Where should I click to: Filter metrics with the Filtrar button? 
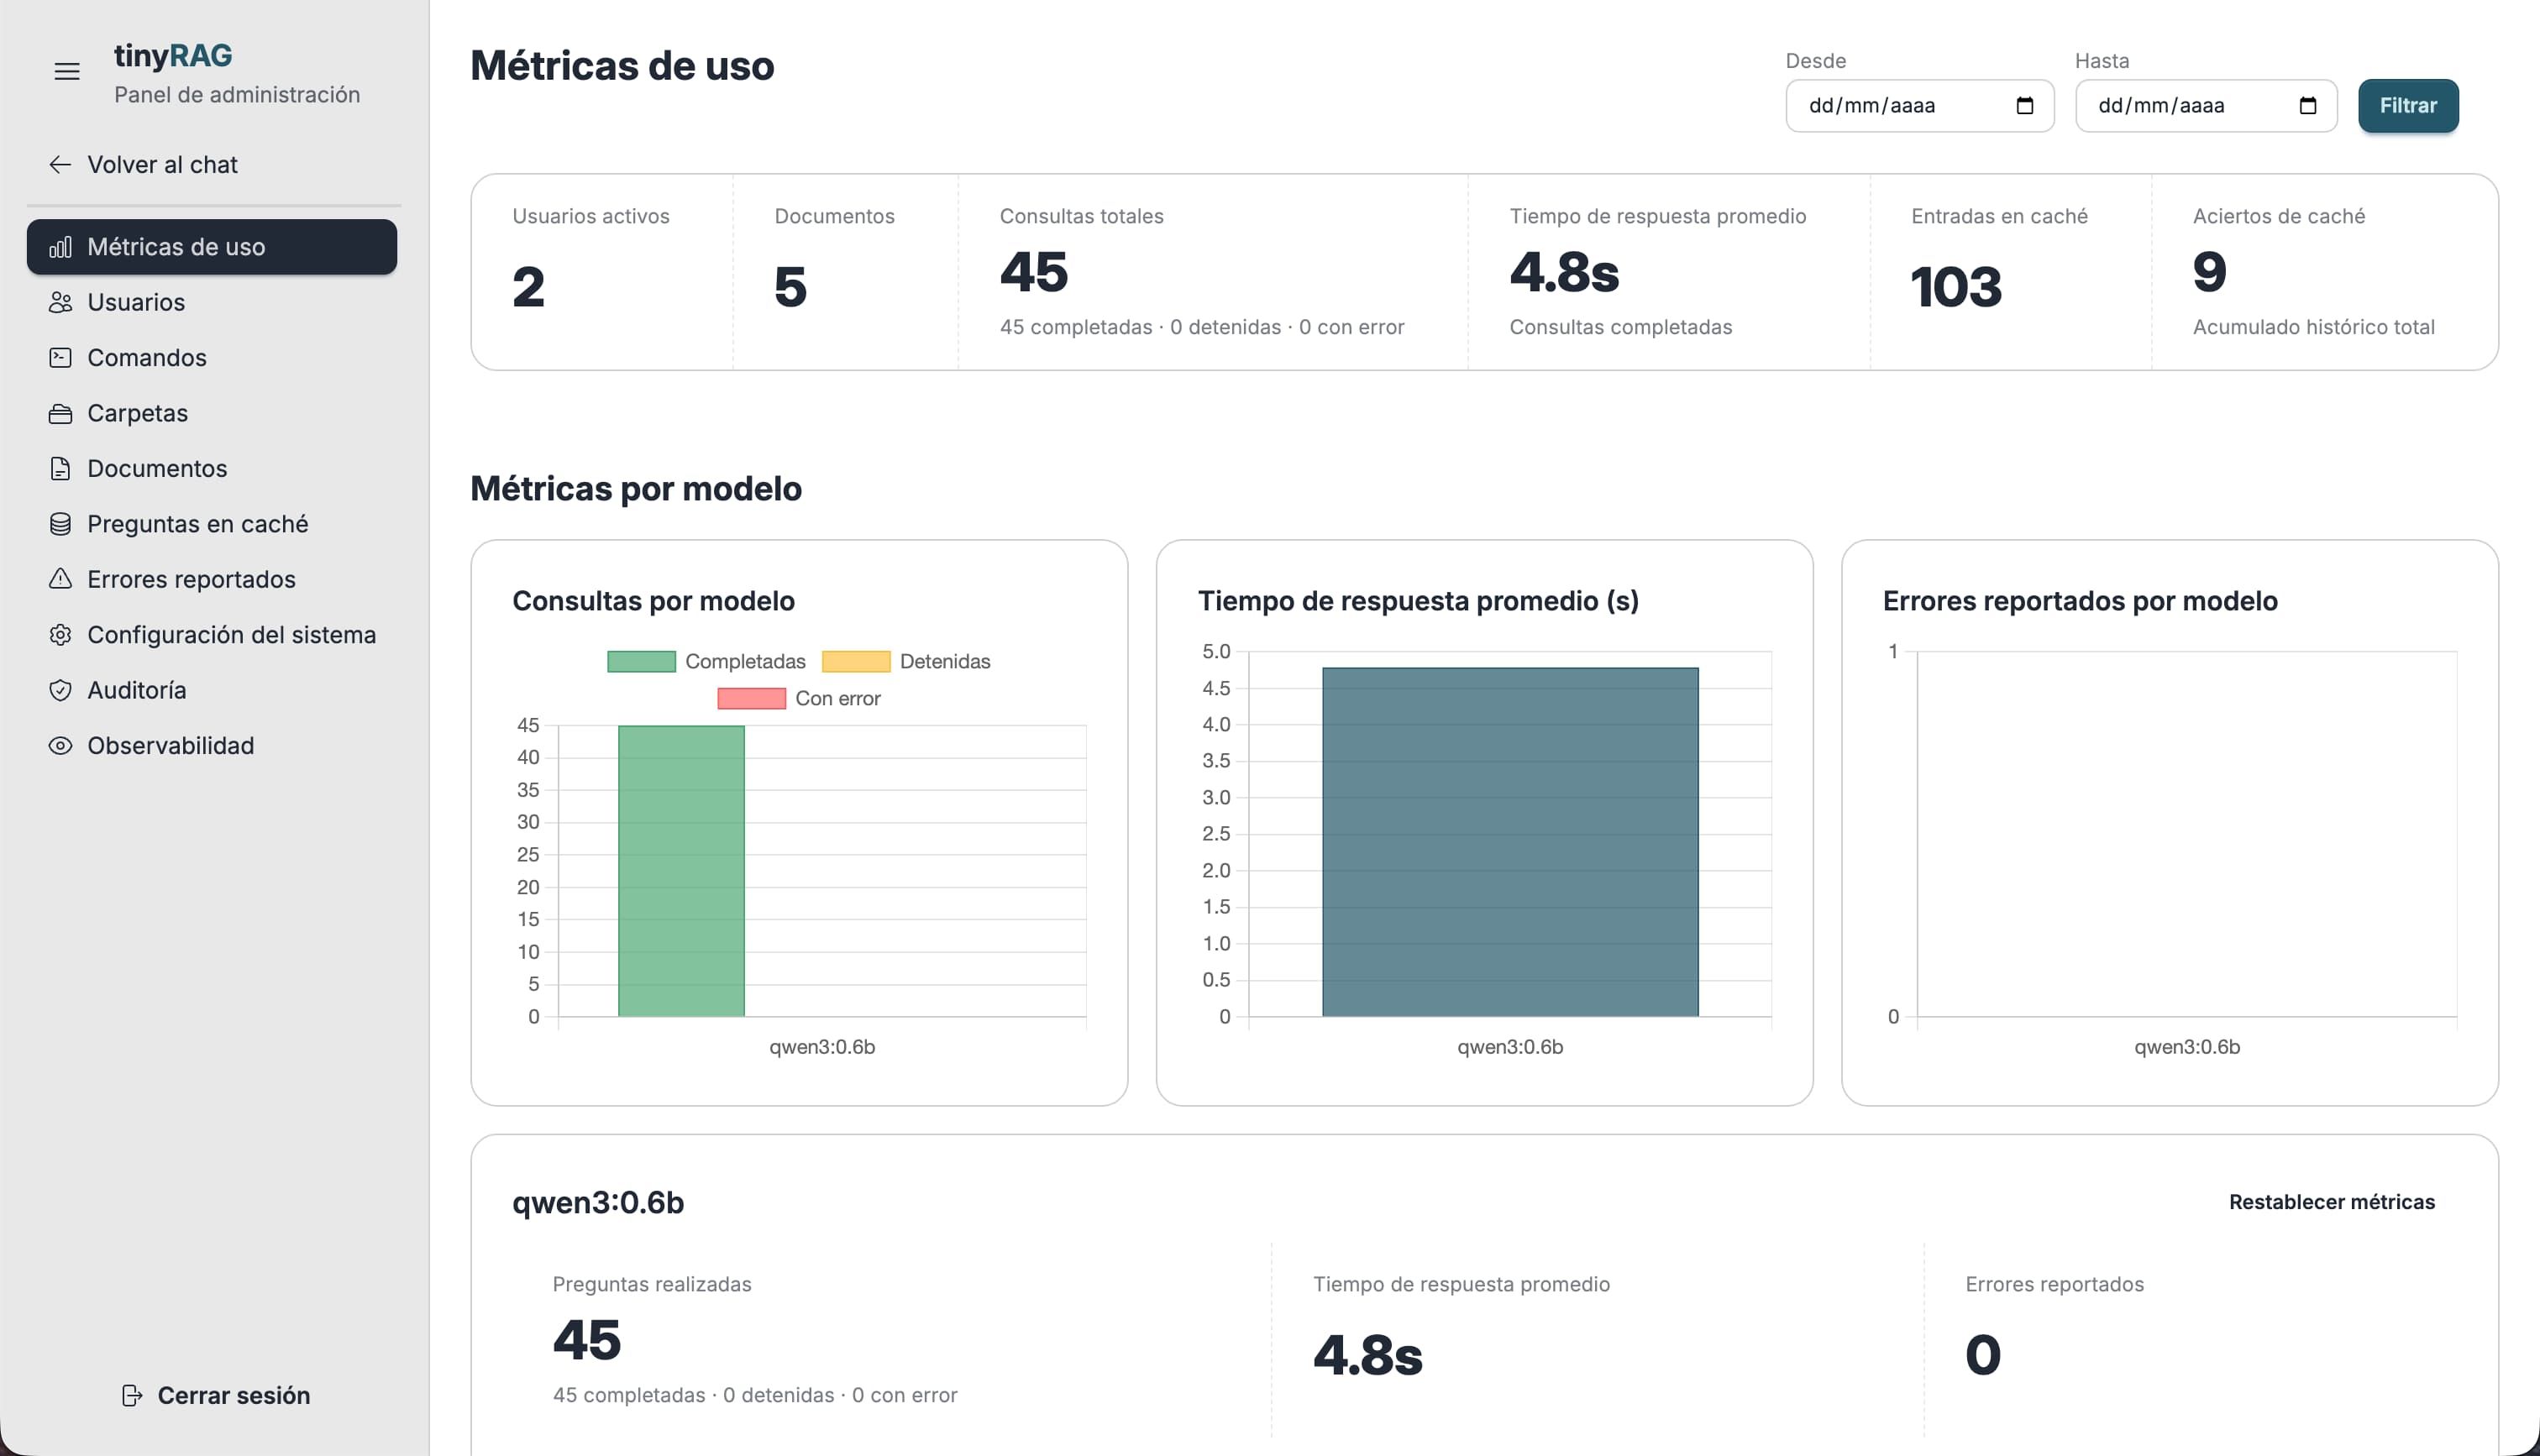(x=2408, y=105)
